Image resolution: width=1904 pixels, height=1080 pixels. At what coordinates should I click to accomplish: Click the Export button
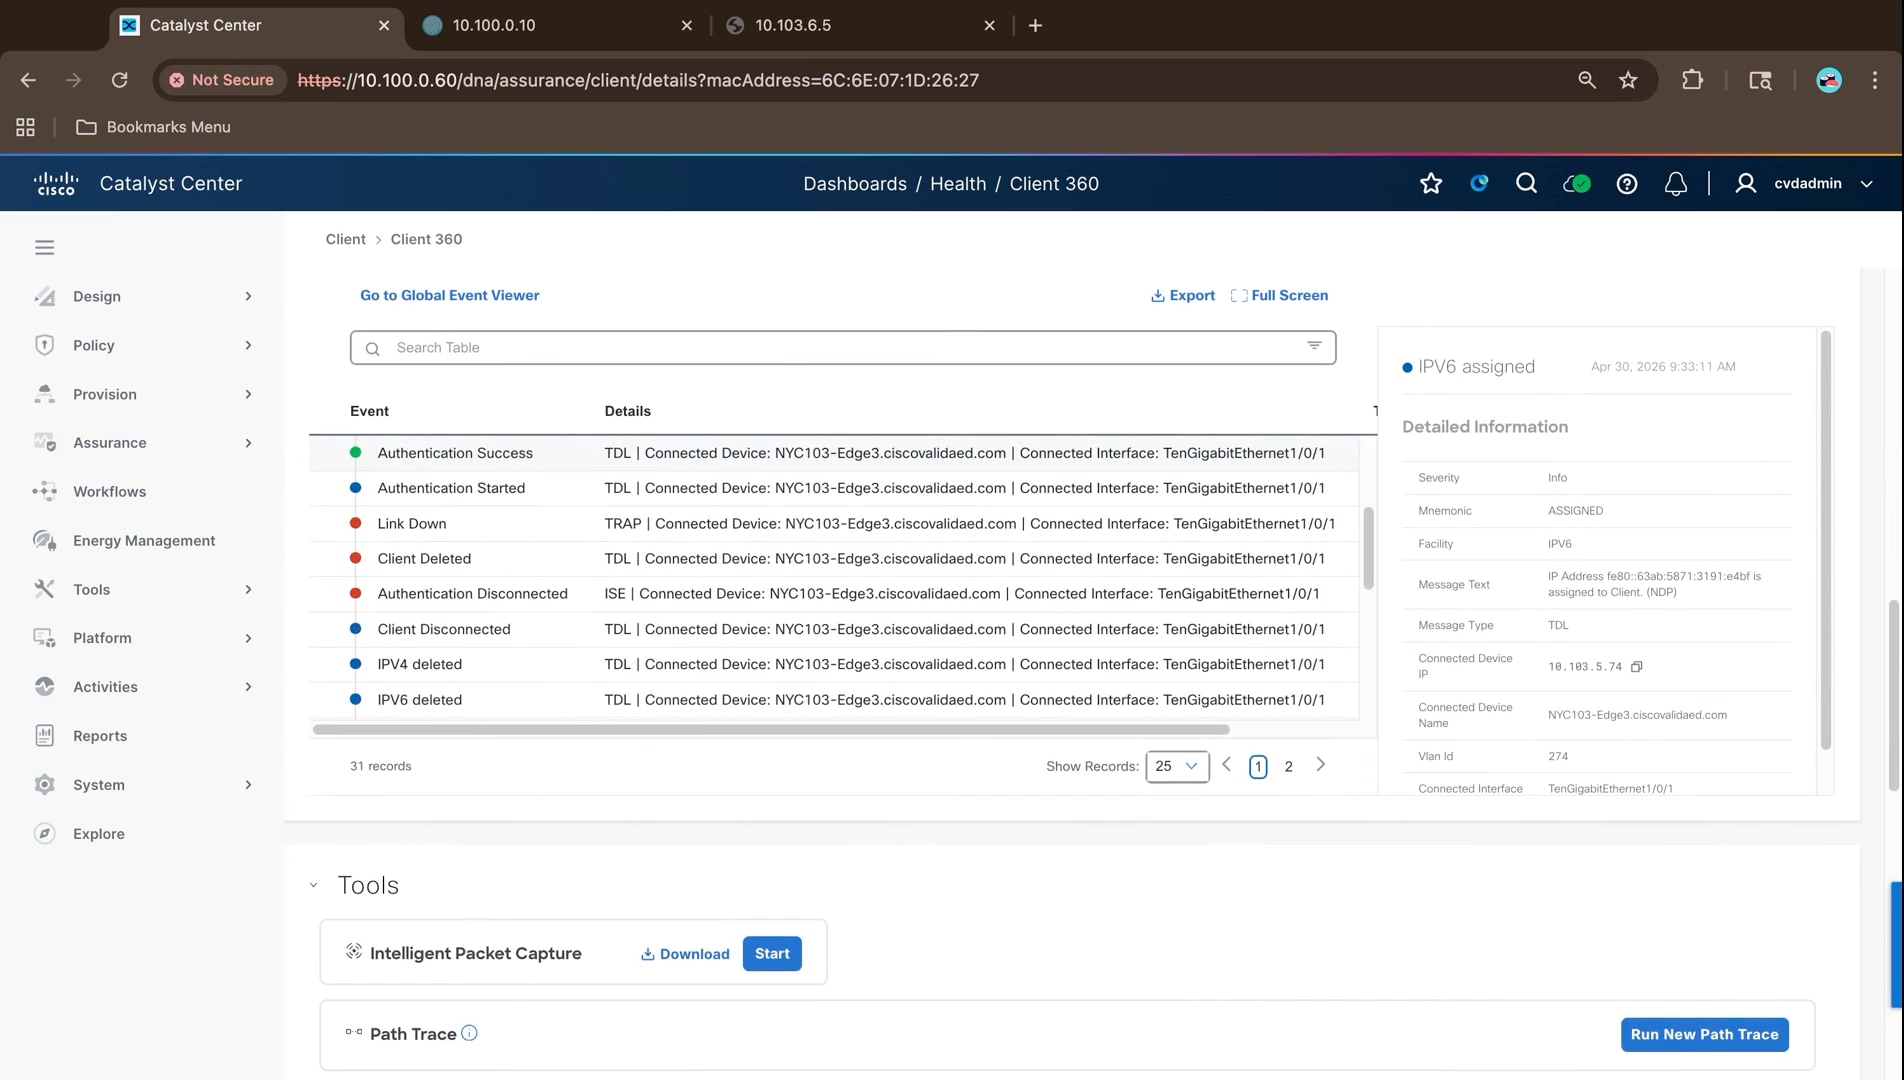(1183, 295)
